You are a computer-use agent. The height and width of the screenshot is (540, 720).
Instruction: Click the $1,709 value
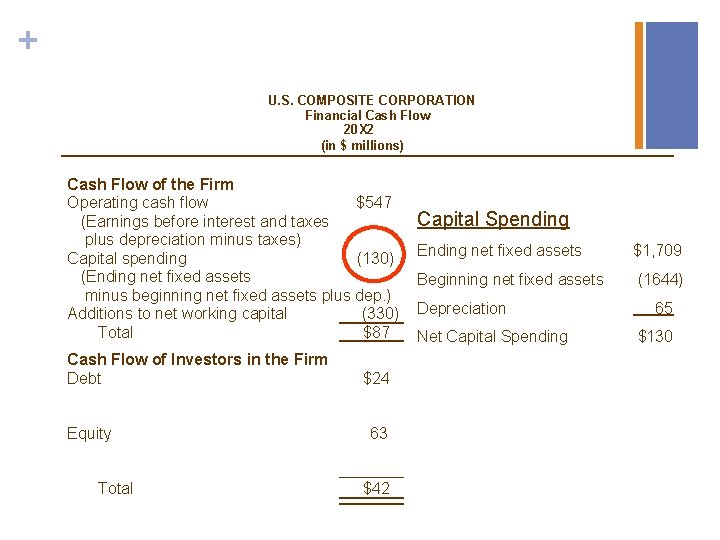657,250
